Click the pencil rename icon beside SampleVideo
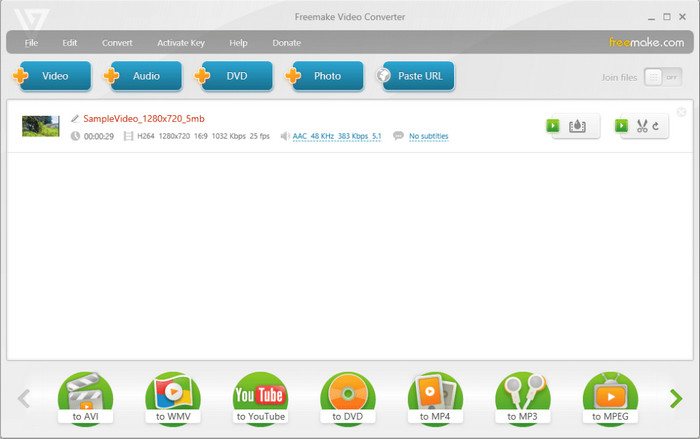 pos(75,119)
